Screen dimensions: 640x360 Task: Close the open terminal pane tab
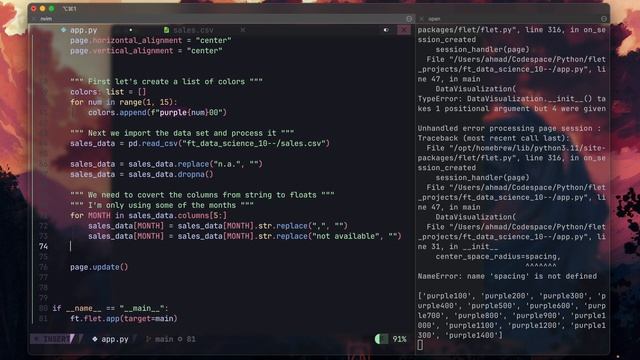pos(422,19)
